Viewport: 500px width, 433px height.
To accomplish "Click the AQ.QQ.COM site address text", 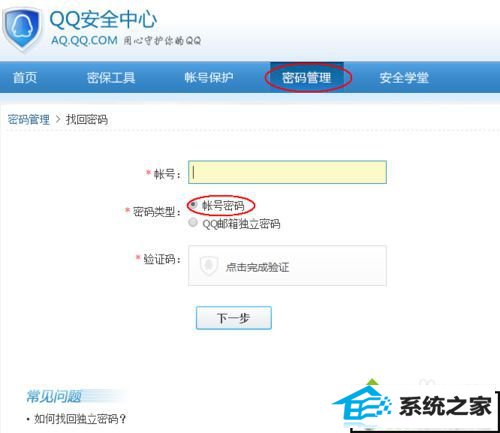I will tap(84, 41).
